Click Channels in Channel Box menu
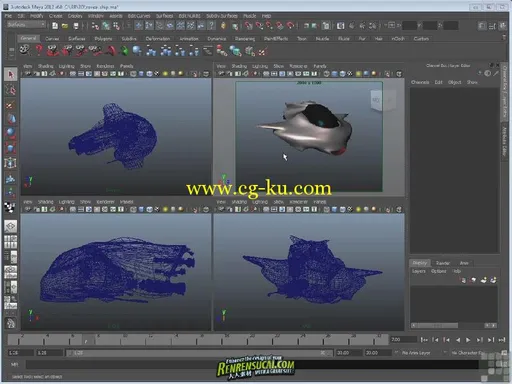This screenshot has height=384, width=512. (x=420, y=82)
